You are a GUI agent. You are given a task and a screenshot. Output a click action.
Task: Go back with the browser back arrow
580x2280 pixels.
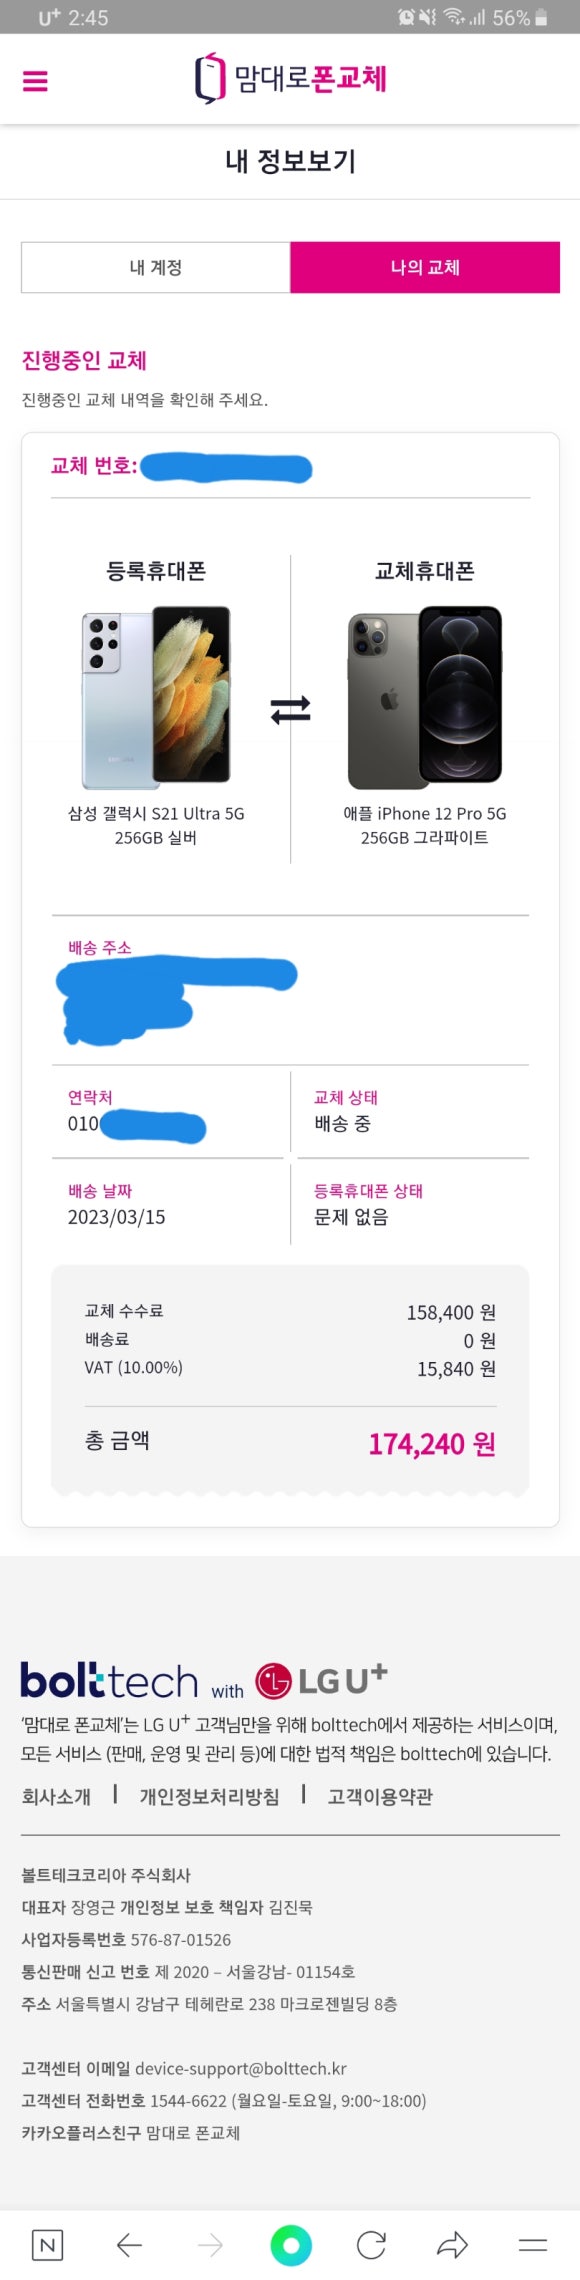129,2245
